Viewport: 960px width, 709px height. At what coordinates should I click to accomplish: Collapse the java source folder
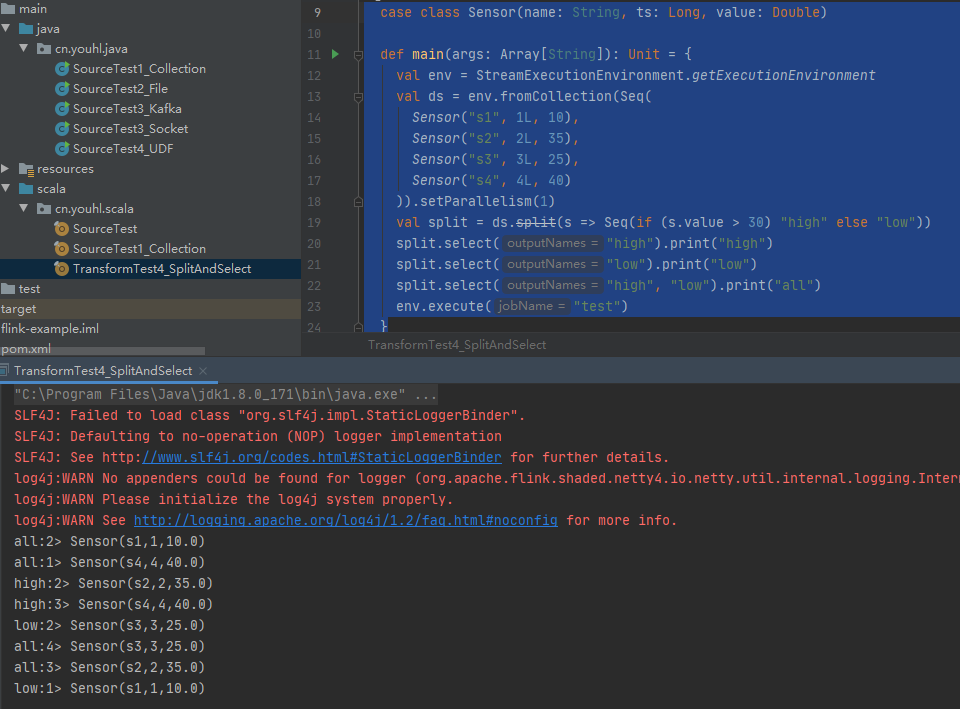pyautogui.click(x=6, y=29)
